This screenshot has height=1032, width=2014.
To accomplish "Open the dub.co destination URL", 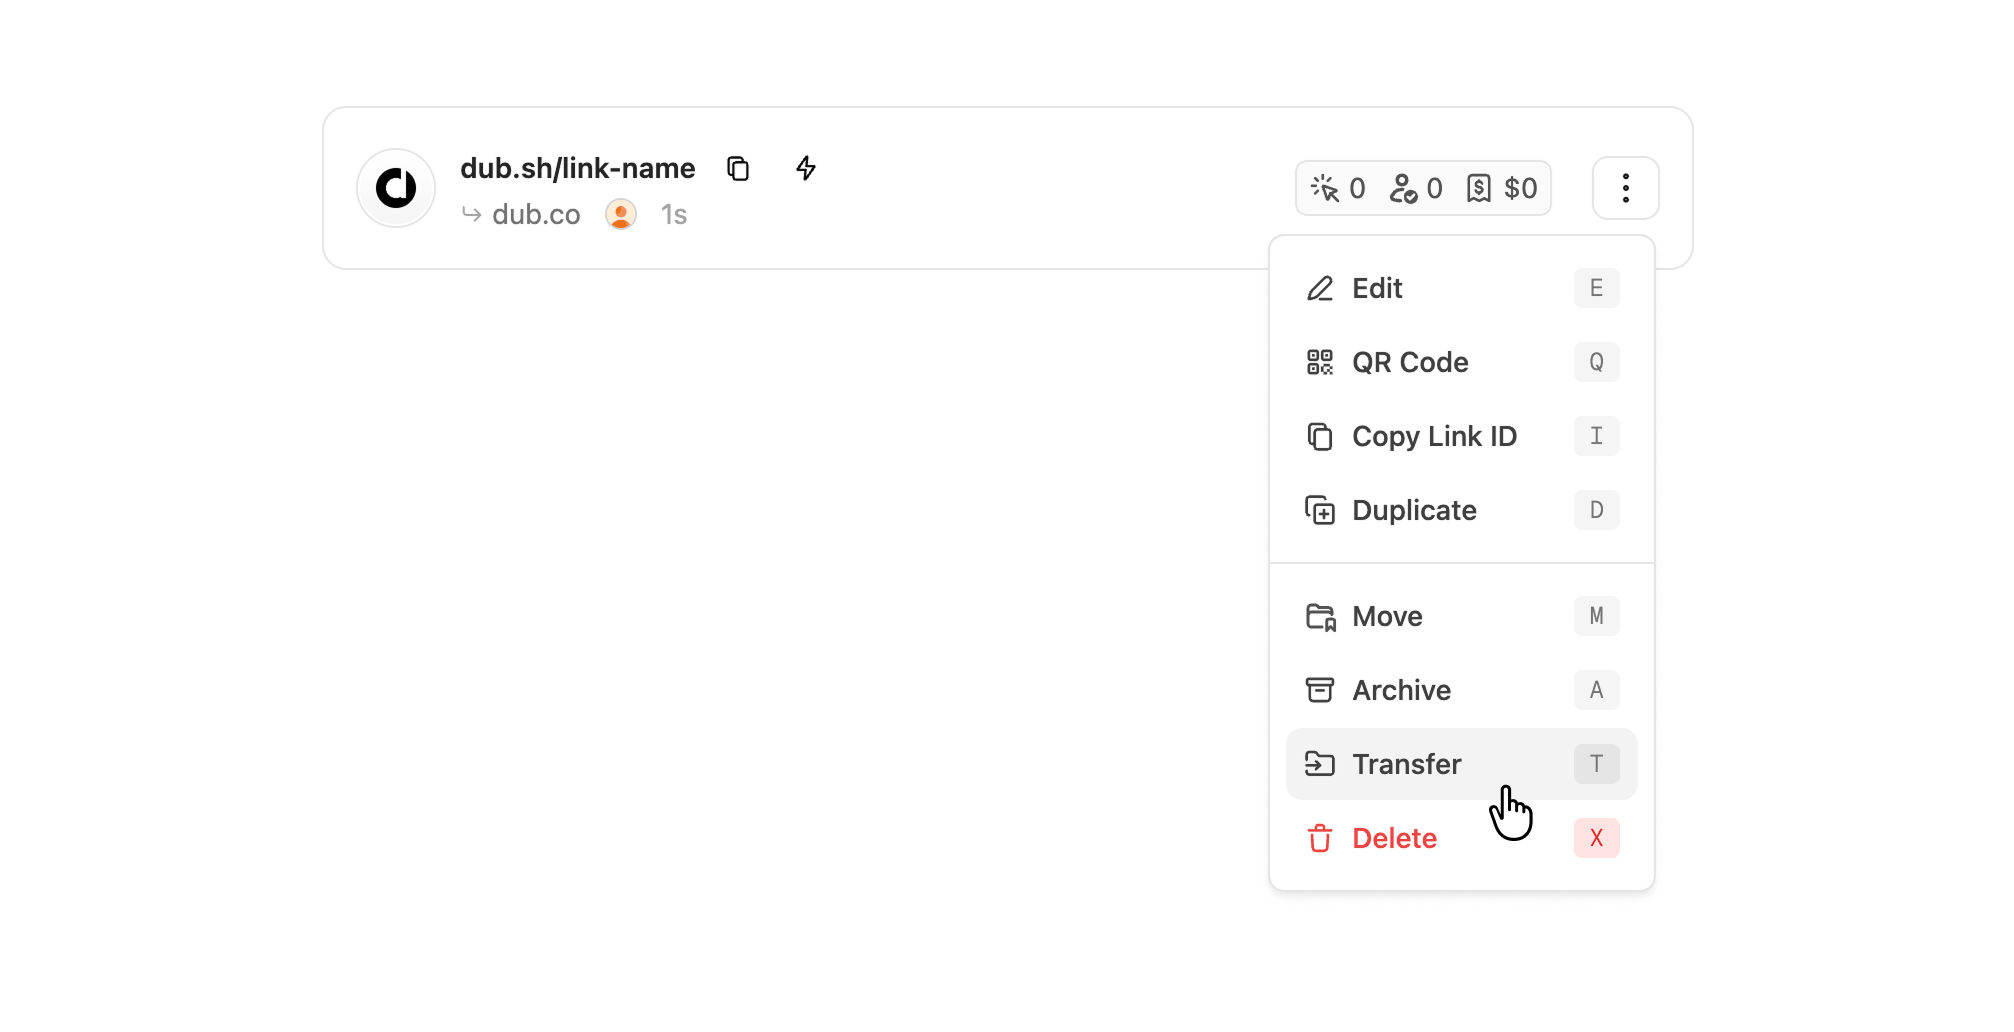I will tap(536, 214).
